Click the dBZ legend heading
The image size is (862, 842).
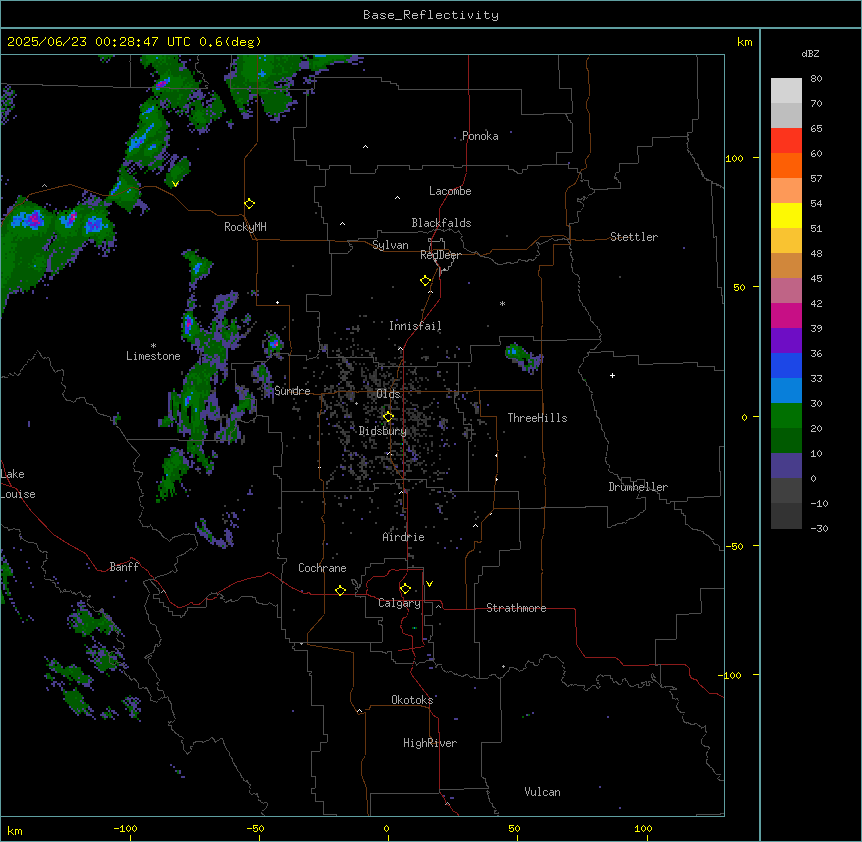tap(810, 53)
